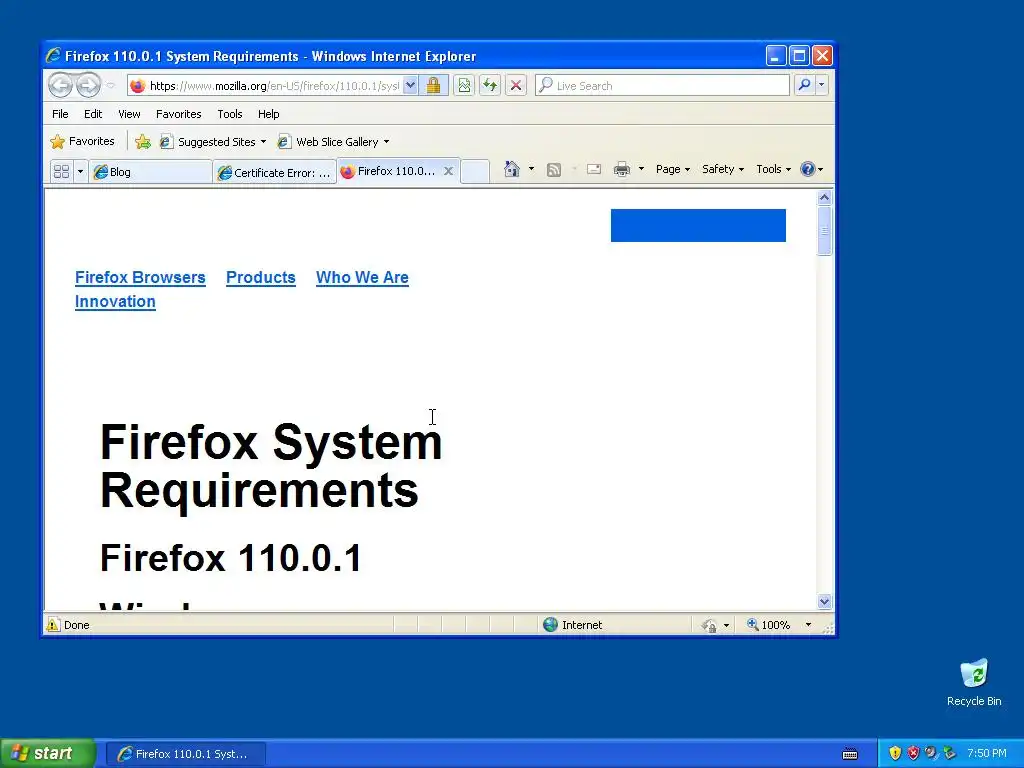The height and width of the screenshot is (768, 1024).
Task: Open the Help menu
Action: click(268, 114)
